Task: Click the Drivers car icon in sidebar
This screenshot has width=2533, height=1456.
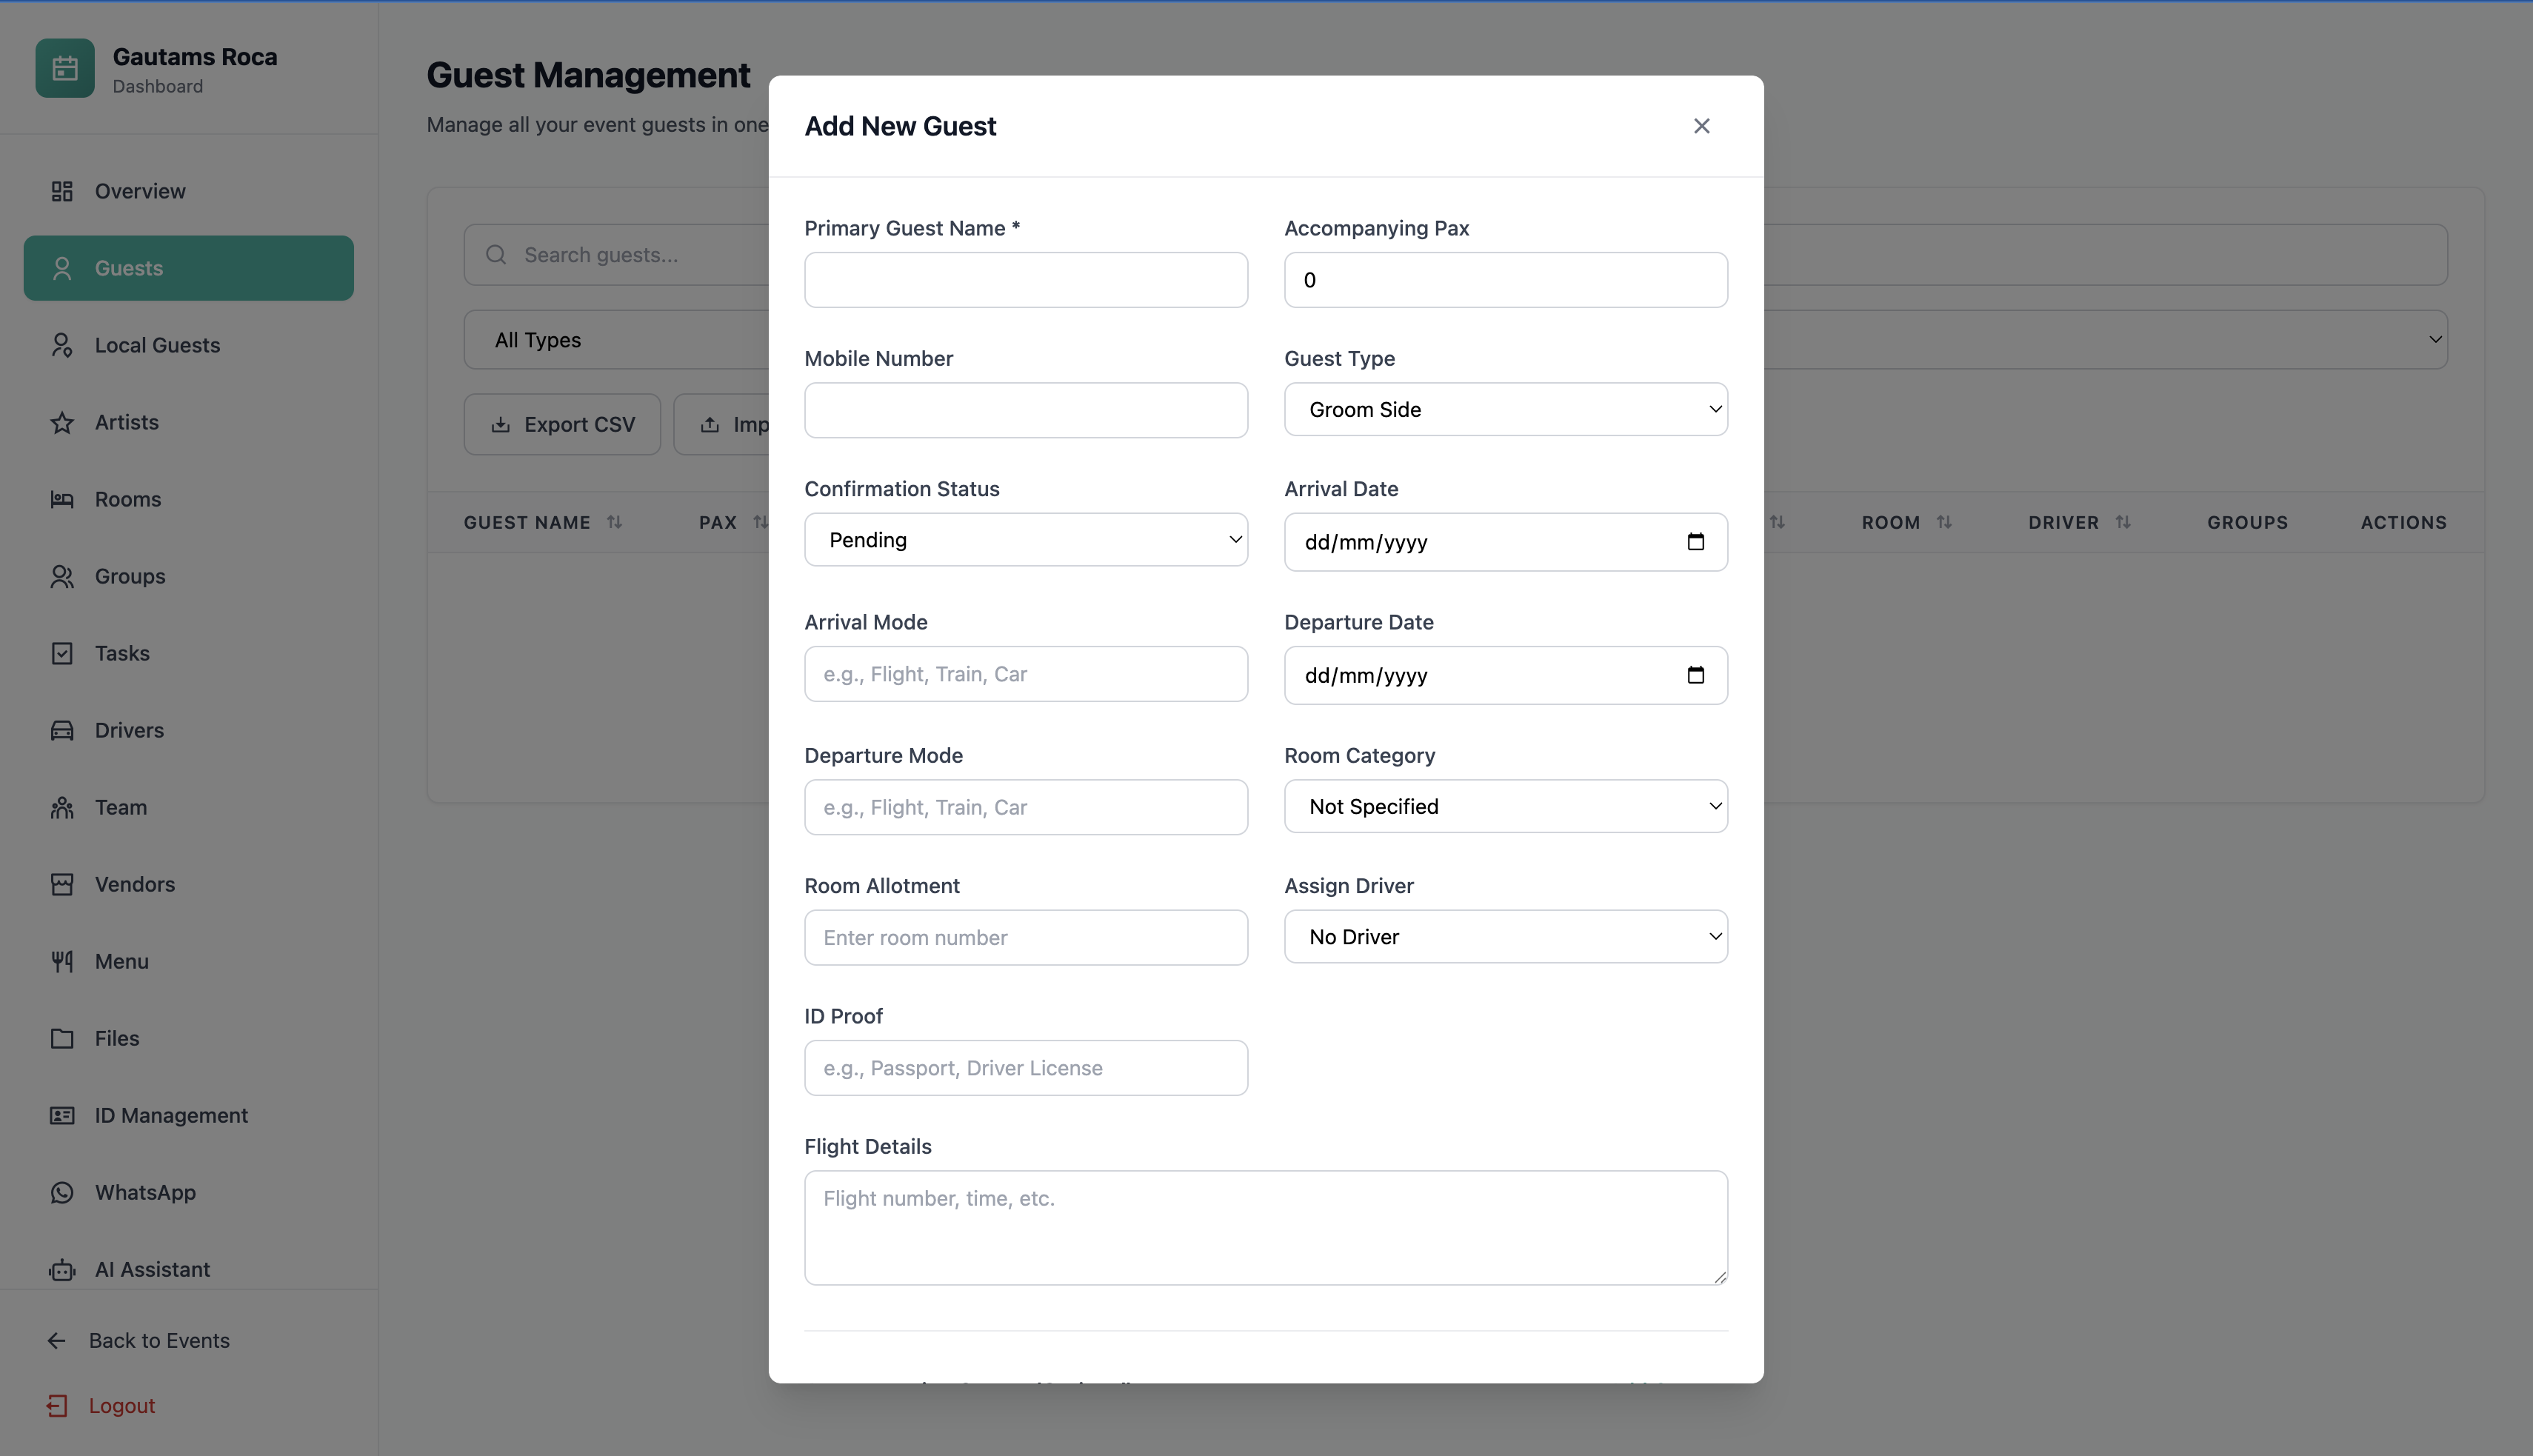Action: pos(62,730)
